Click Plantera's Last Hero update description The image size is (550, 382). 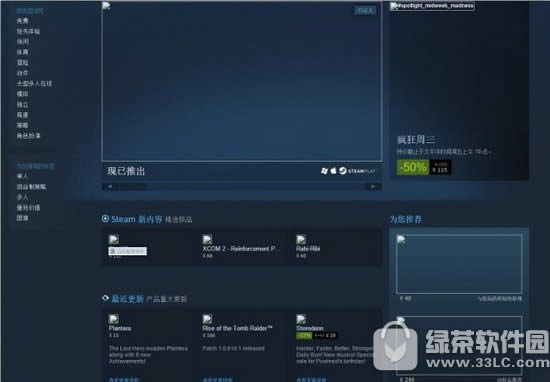148,355
